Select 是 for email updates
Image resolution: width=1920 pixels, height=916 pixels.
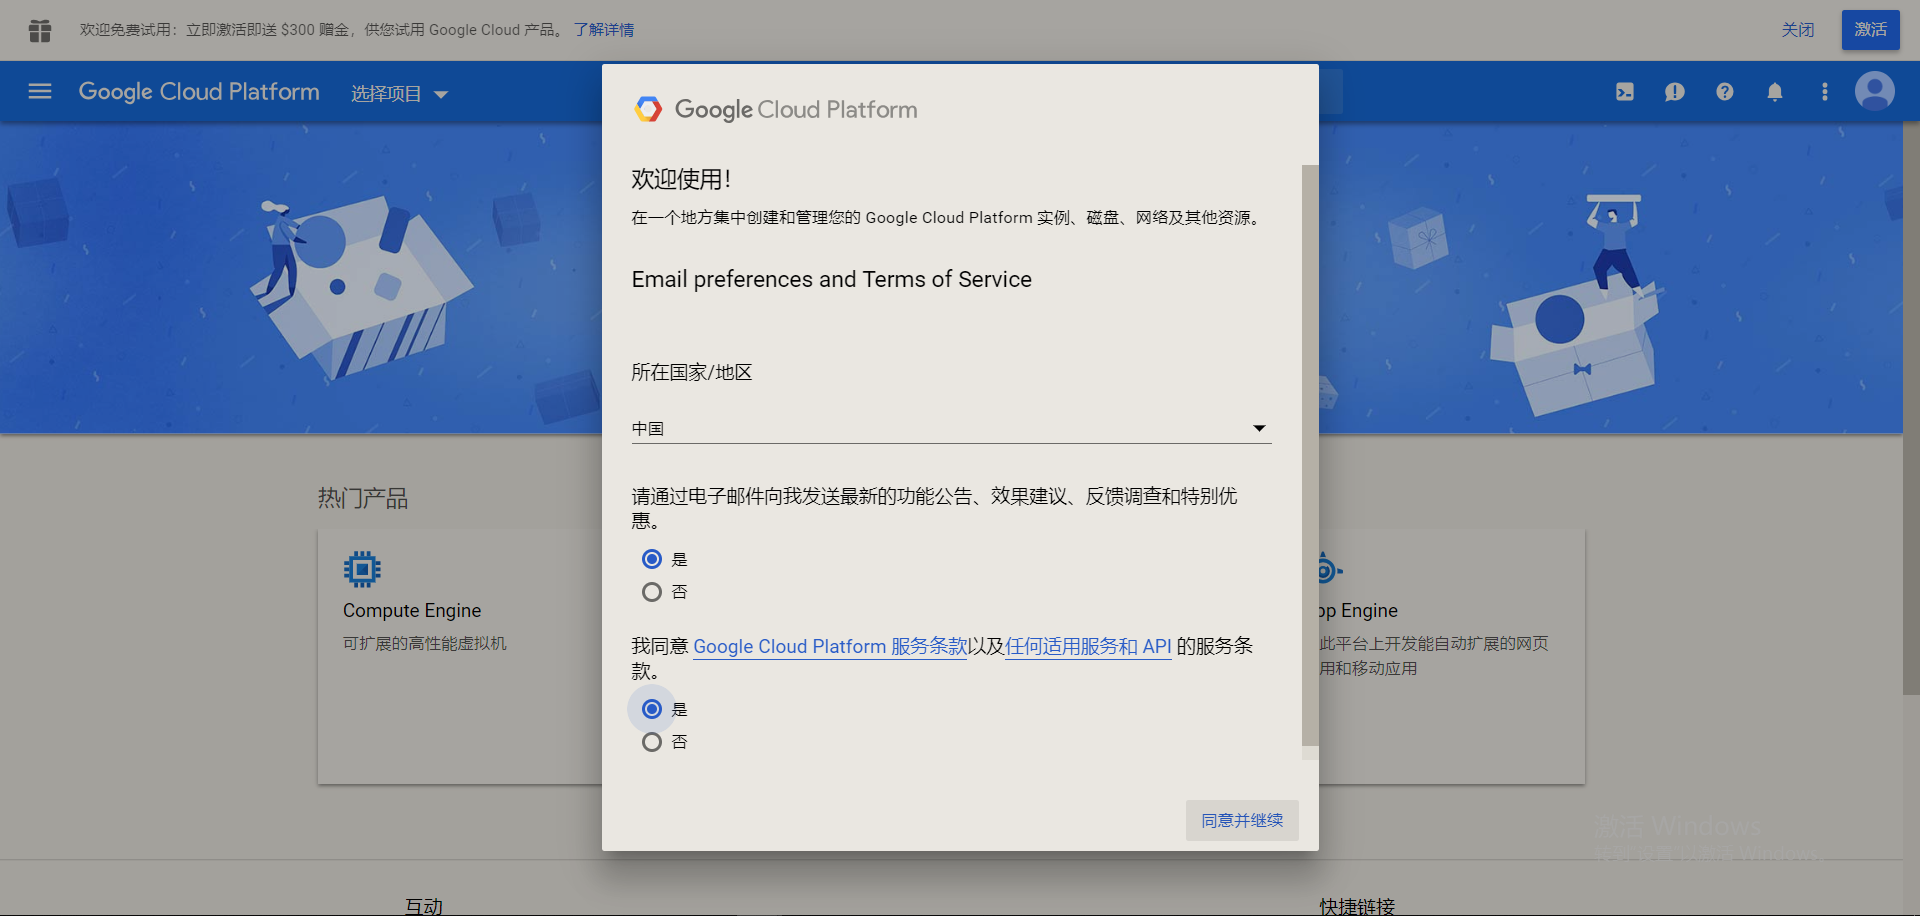(652, 559)
